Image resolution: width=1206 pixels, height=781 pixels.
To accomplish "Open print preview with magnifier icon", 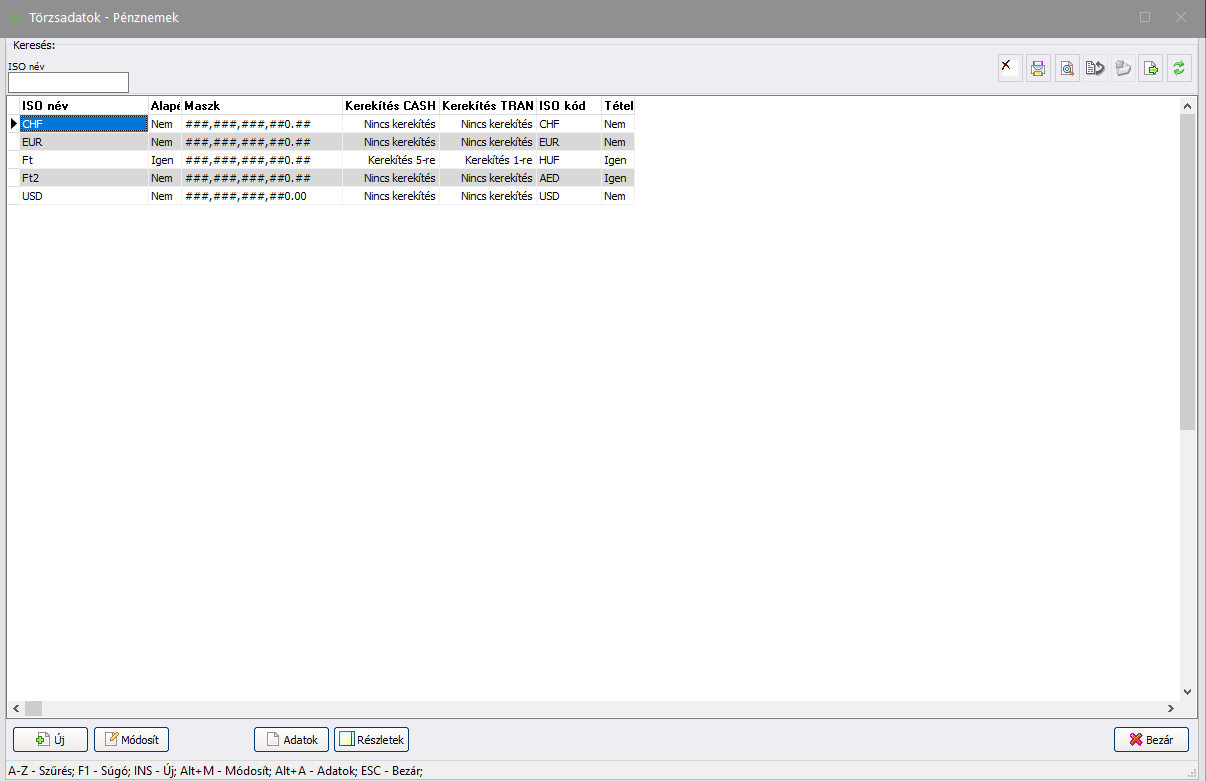I will tap(1066, 68).
